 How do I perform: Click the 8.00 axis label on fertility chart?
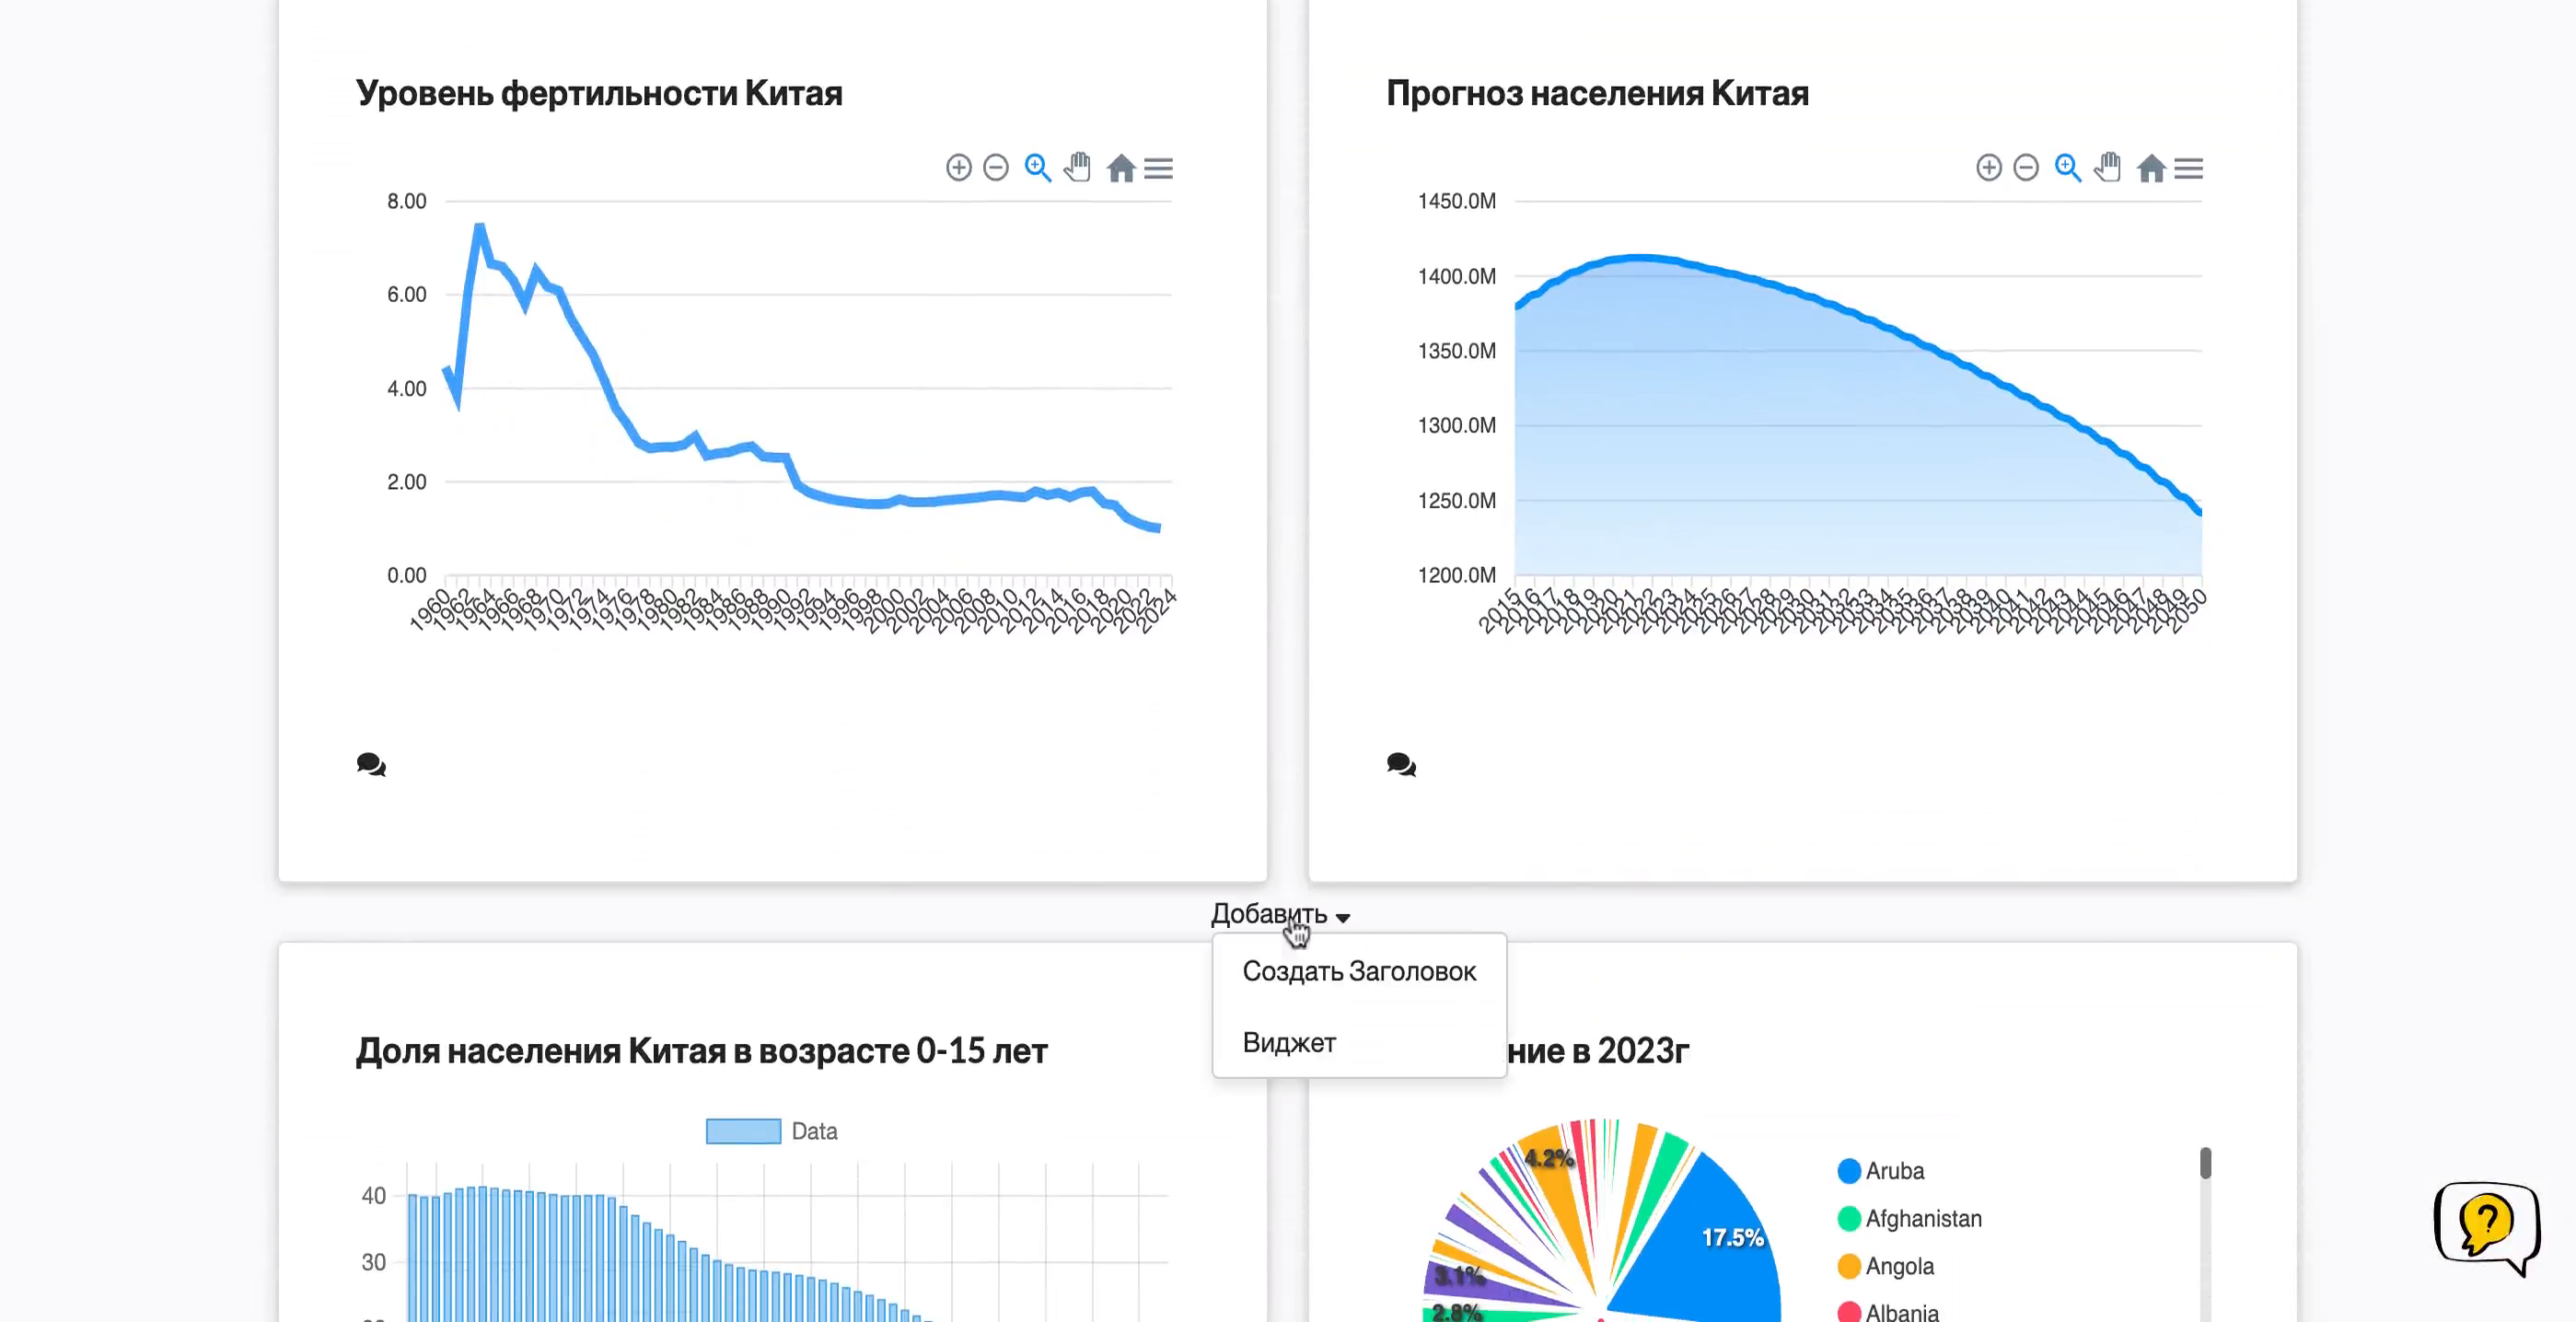[406, 201]
